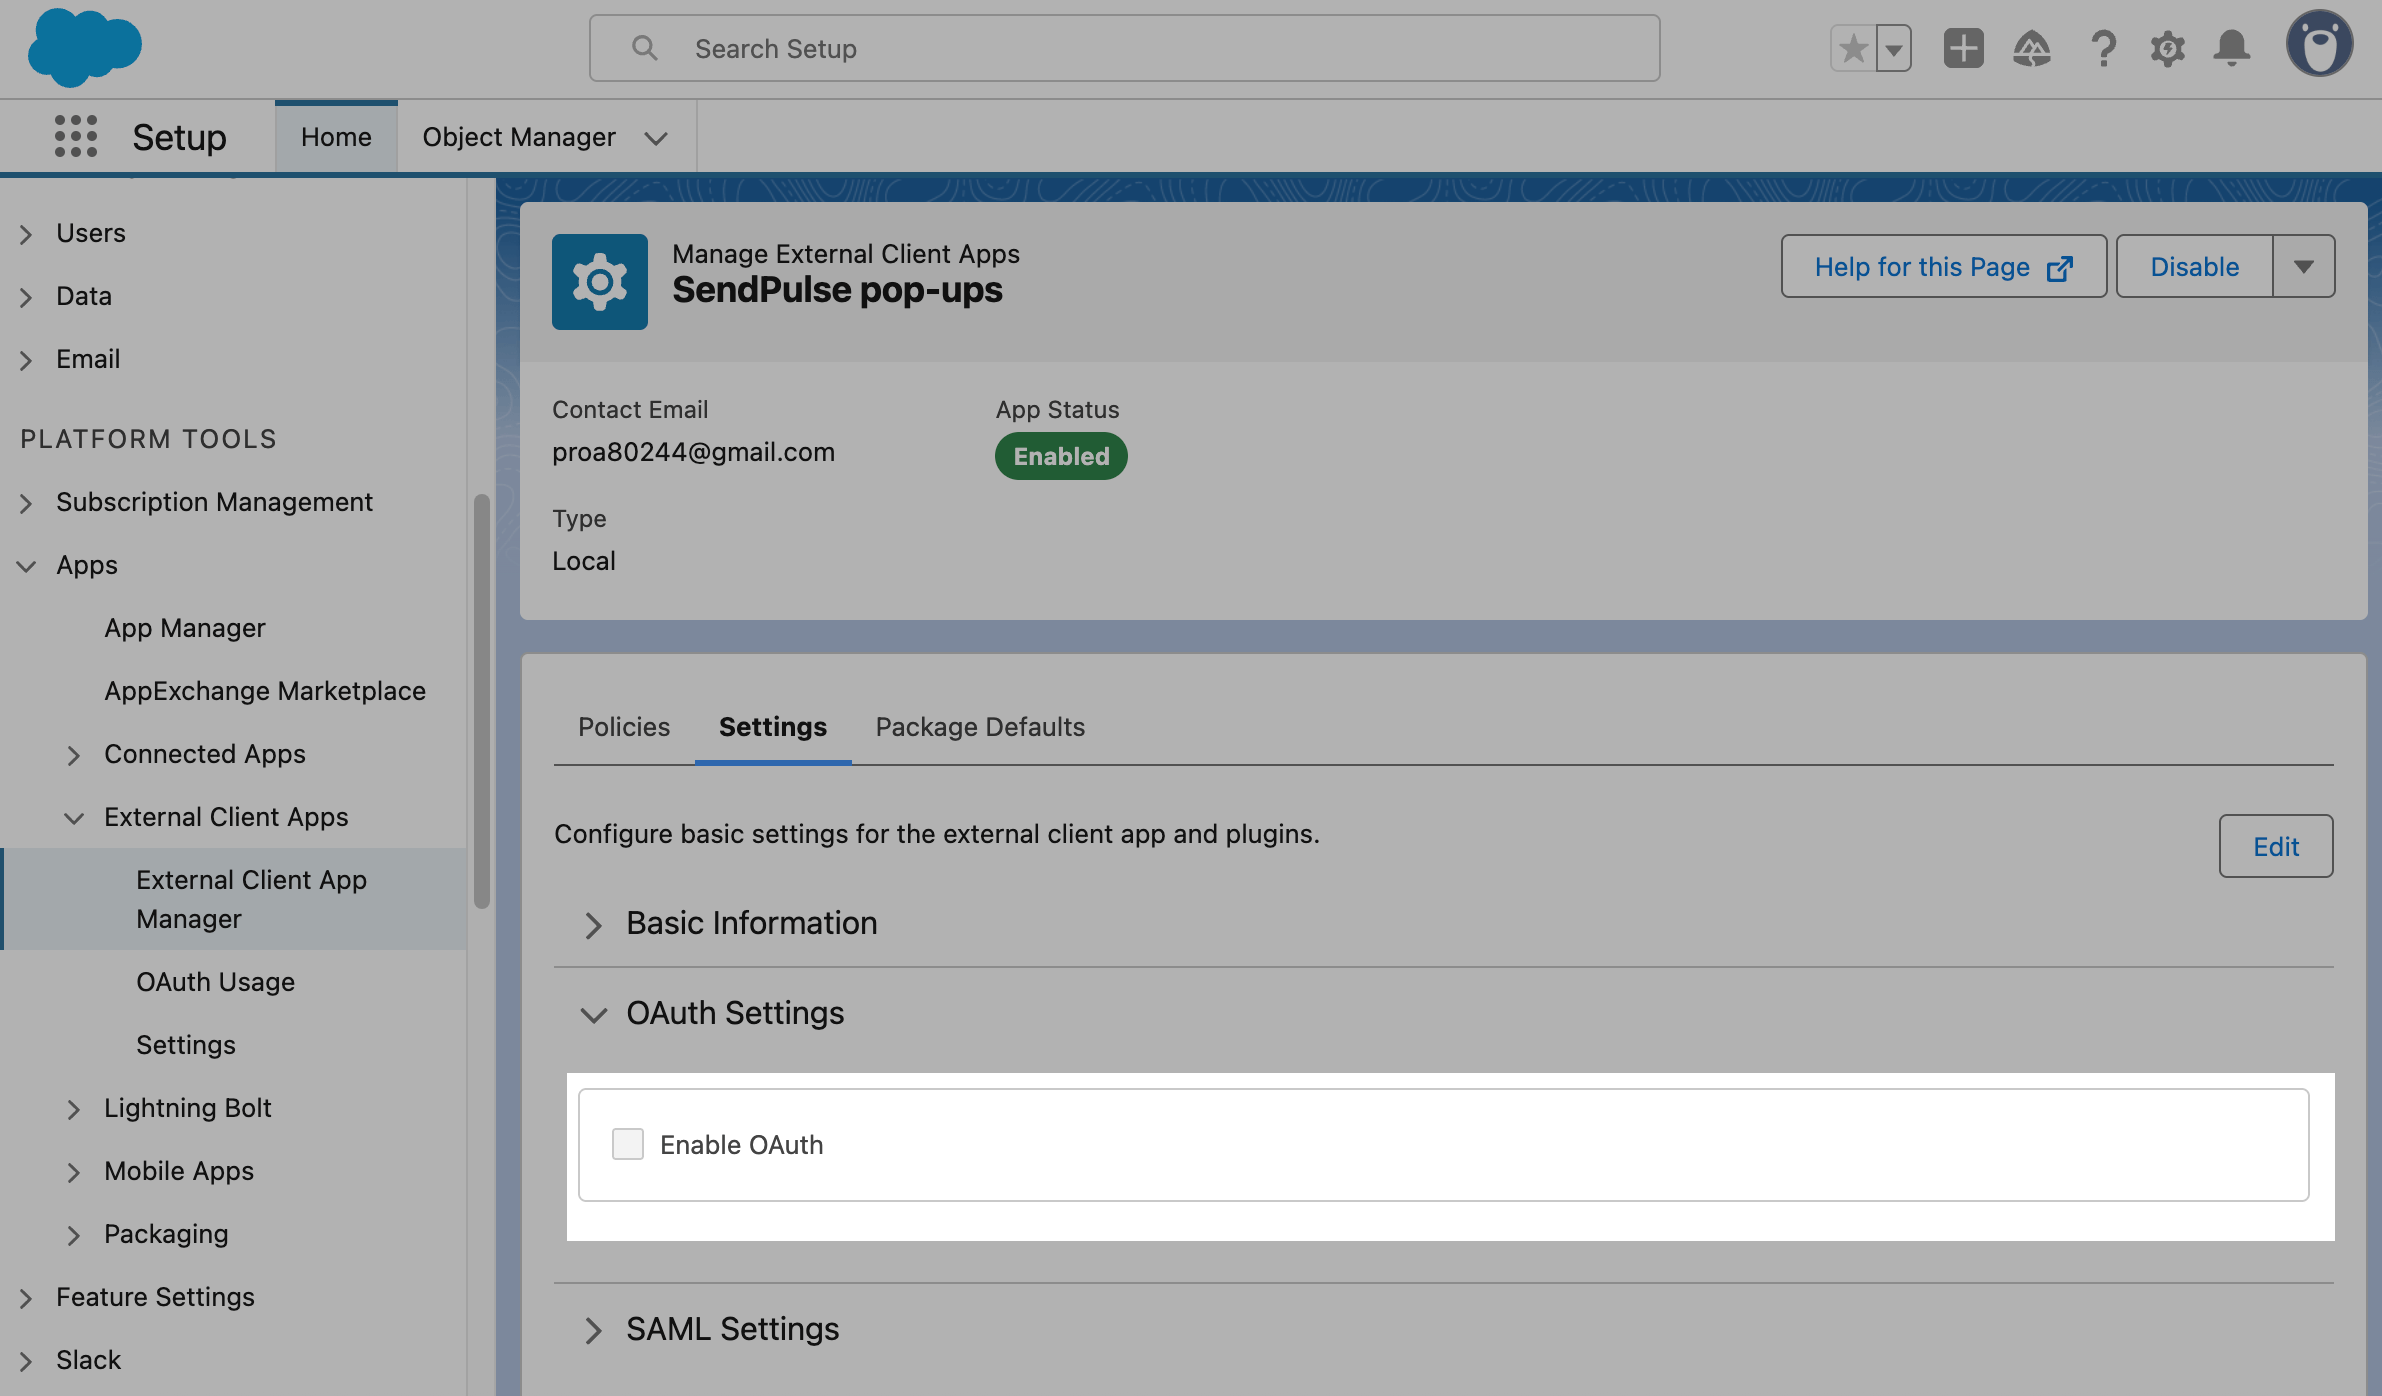The height and width of the screenshot is (1396, 2382).
Task: Open the global actions plus icon
Action: (x=1963, y=48)
